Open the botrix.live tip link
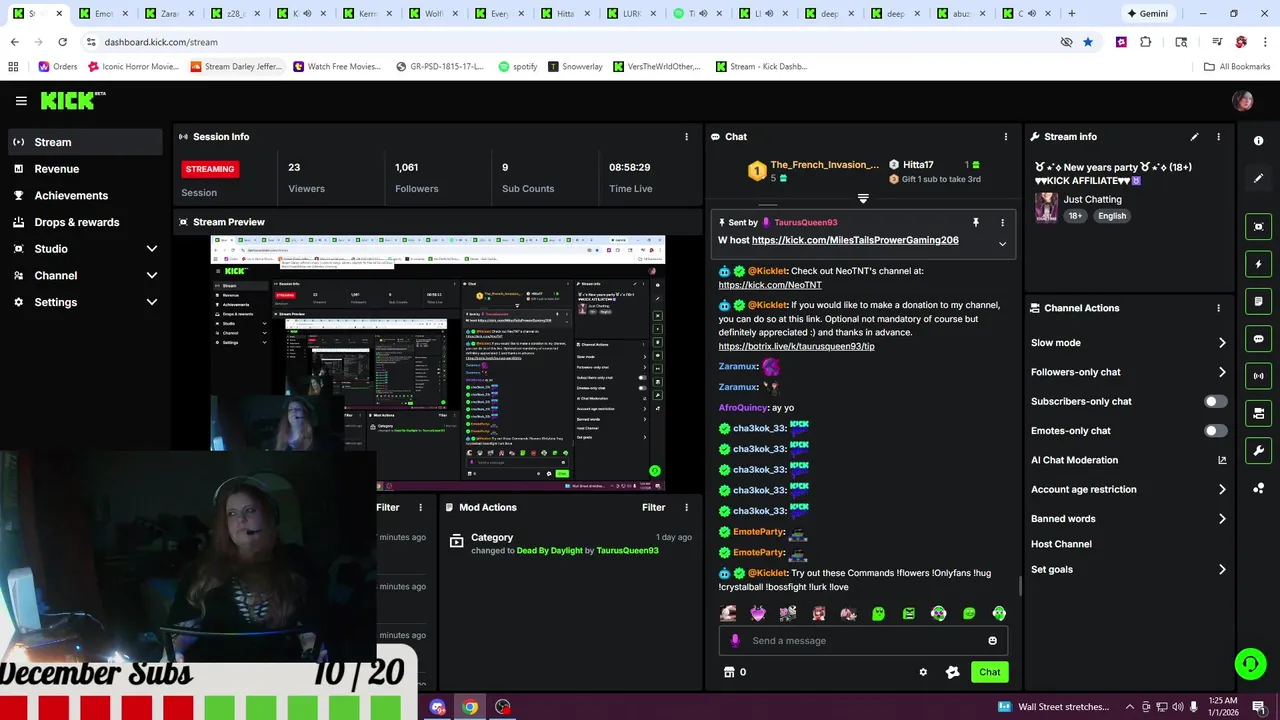 point(796,346)
